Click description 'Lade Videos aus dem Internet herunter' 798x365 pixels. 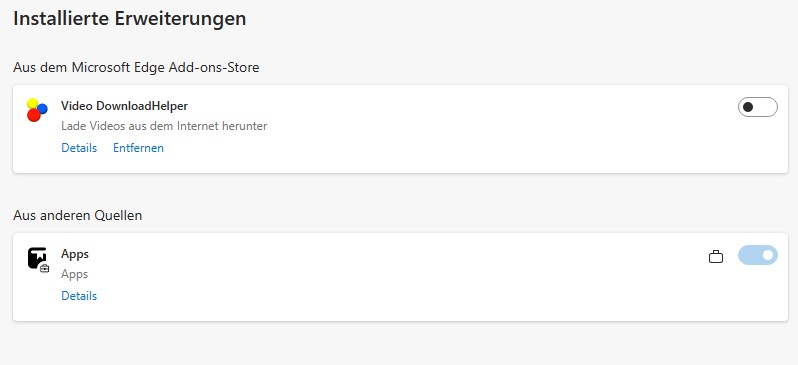click(x=164, y=126)
